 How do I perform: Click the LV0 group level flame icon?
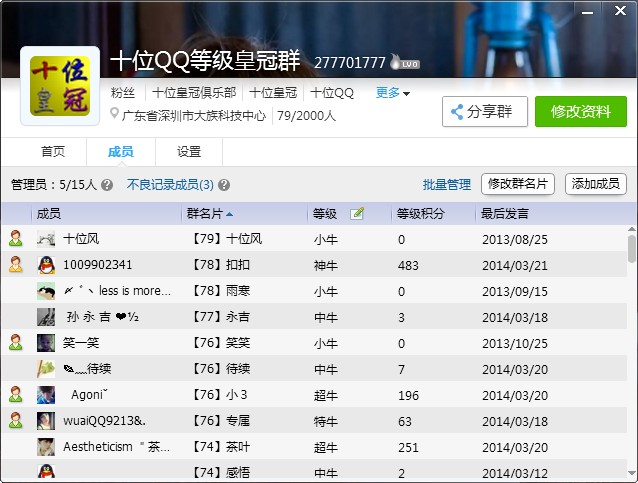coord(404,62)
